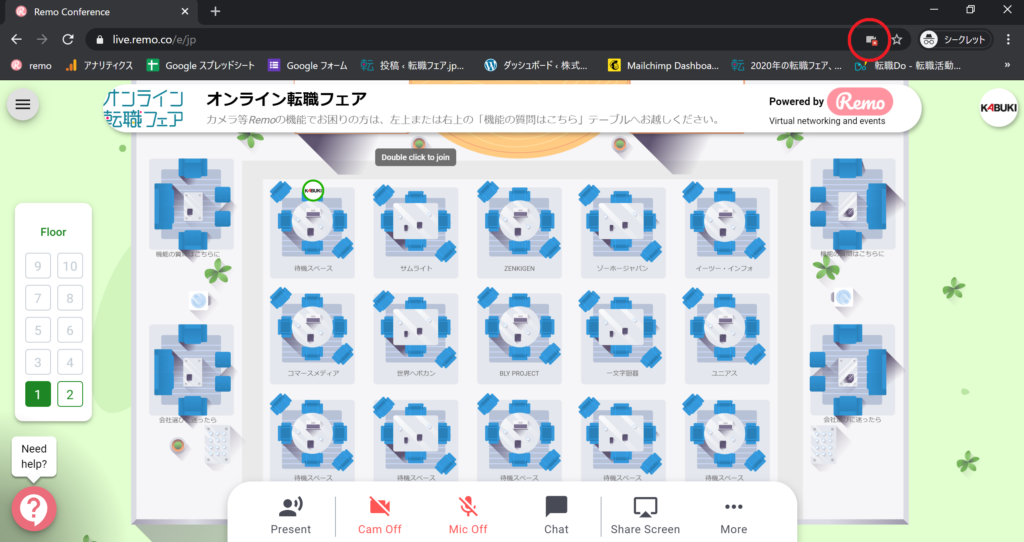The width and height of the screenshot is (1024, 542).
Task: Switch to Floor 5
Action: [x=38, y=330]
